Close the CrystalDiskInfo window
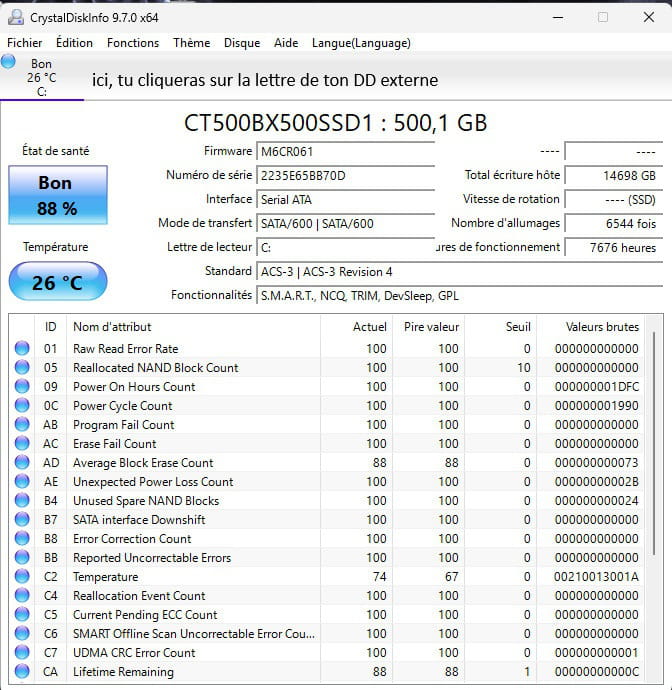 tap(649, 18)
